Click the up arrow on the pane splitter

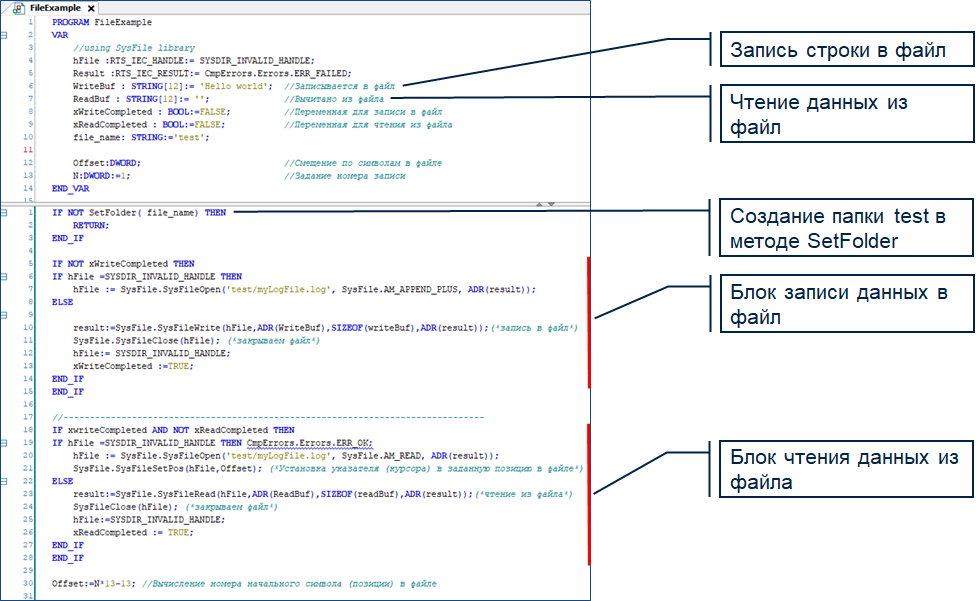[x=540, y=203]
